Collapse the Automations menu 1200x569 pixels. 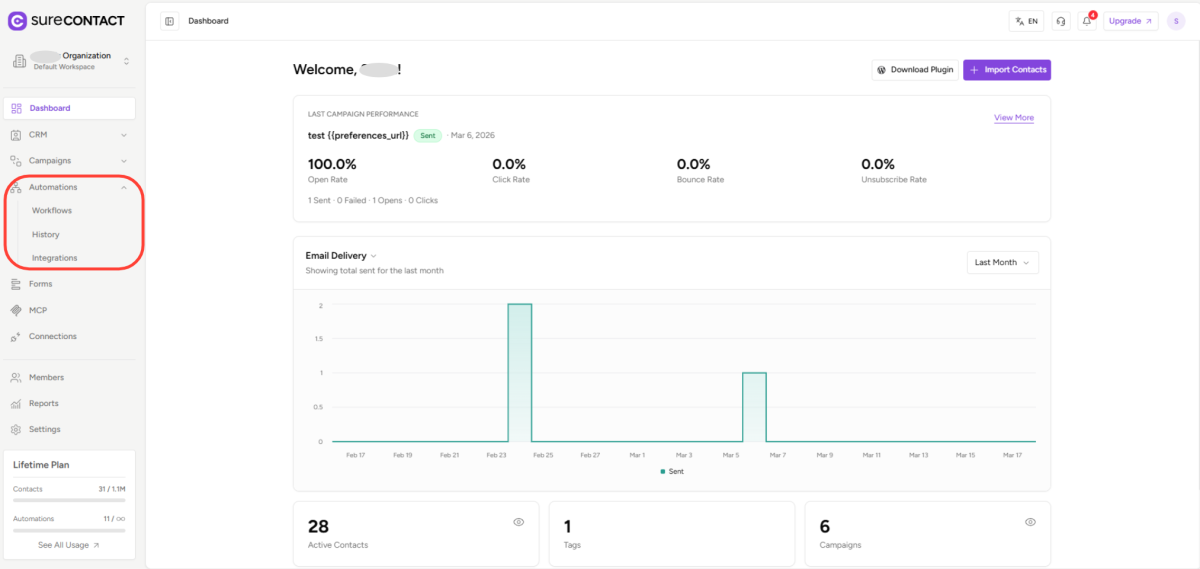tap(124, 187)
